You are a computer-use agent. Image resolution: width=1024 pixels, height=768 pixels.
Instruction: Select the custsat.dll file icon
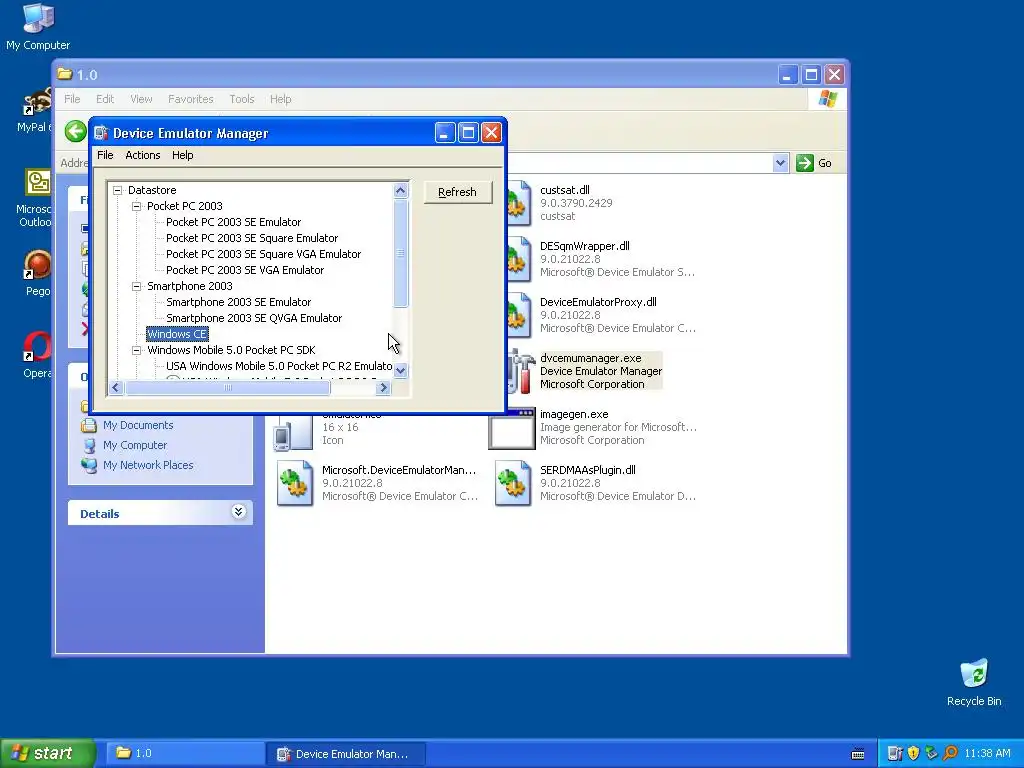[x=519, y=203]
